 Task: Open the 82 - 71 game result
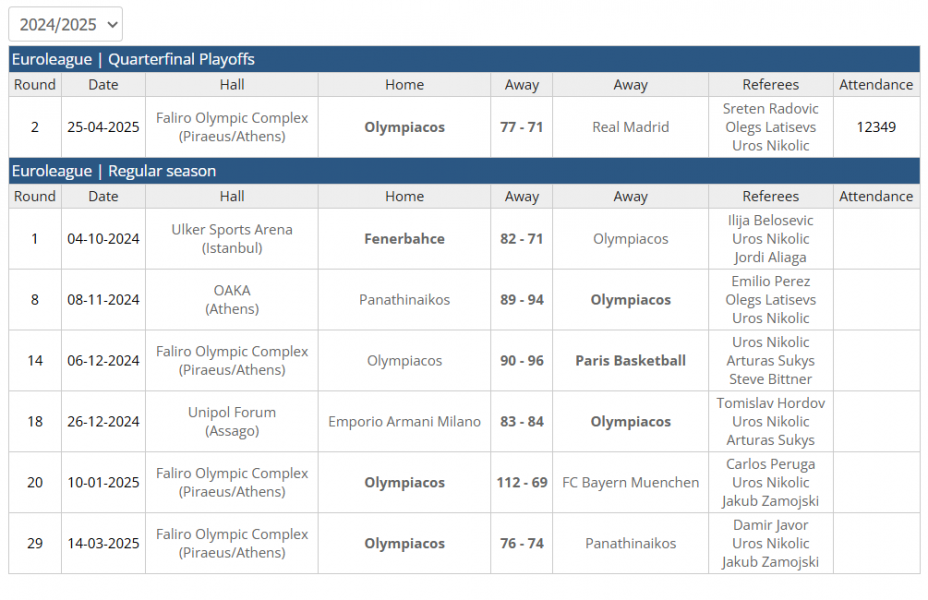[521, 239]
